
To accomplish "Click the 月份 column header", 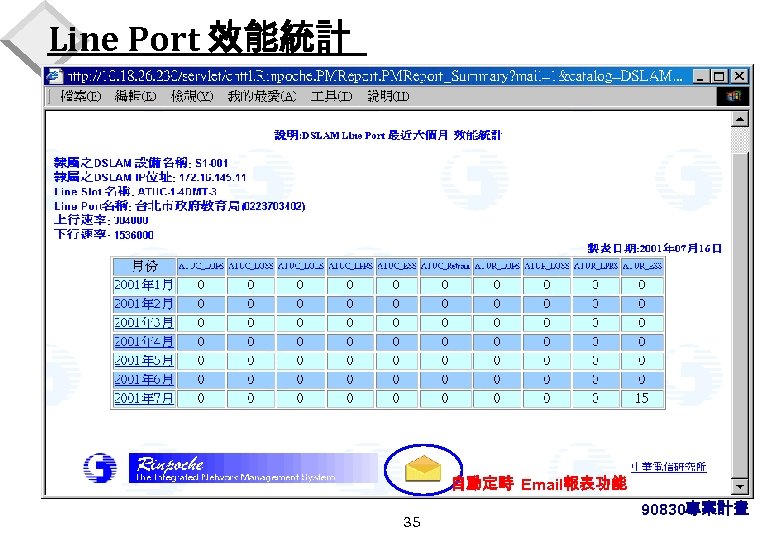I will click(x=144, y=267).
